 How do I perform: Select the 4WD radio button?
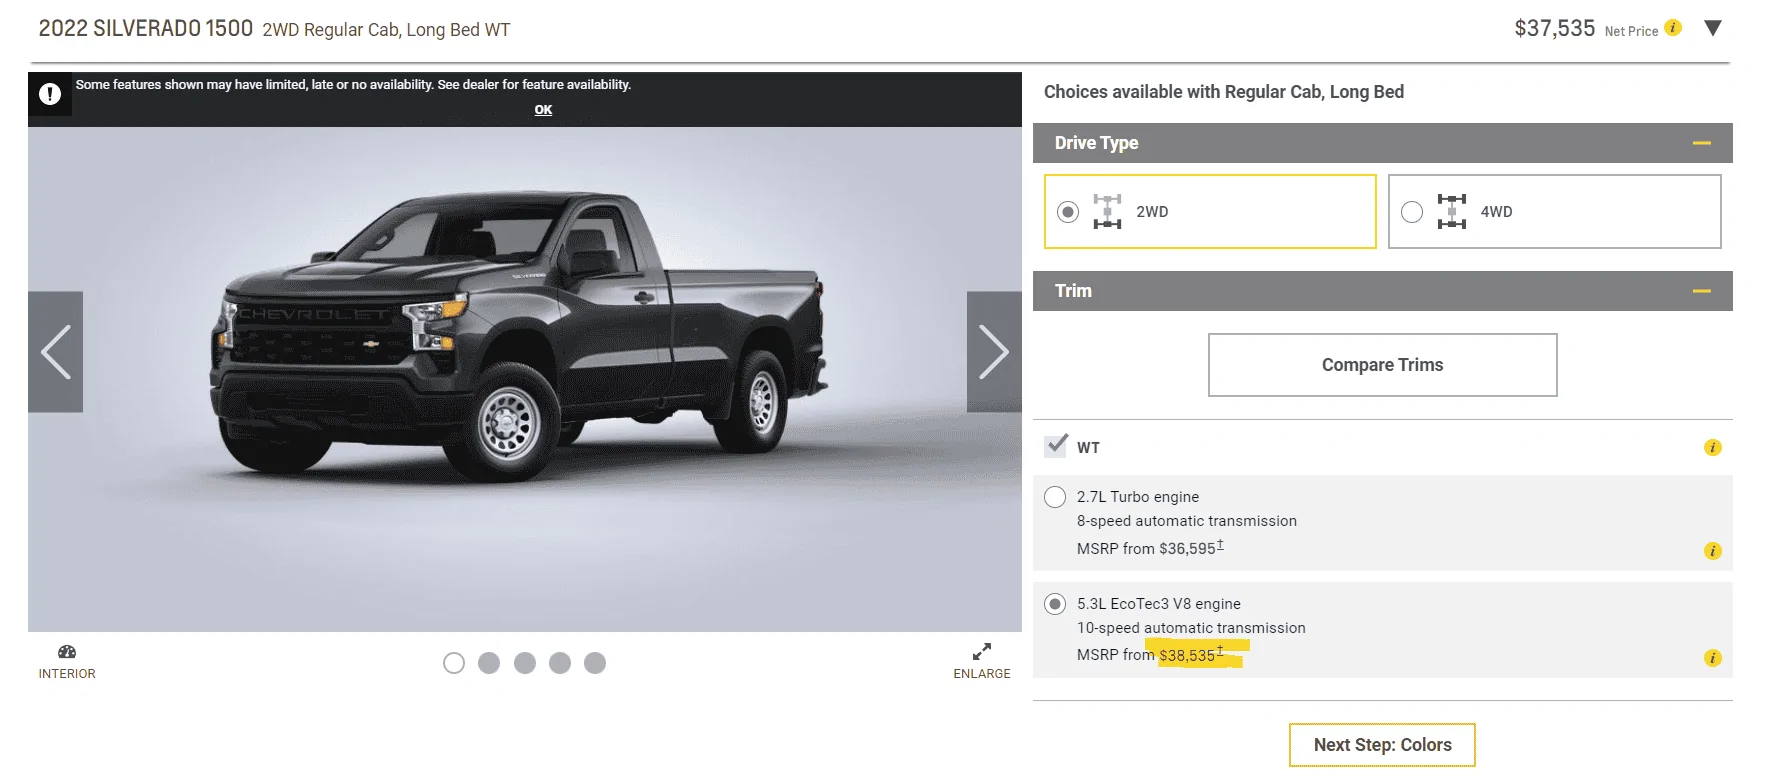point(1412,212)
